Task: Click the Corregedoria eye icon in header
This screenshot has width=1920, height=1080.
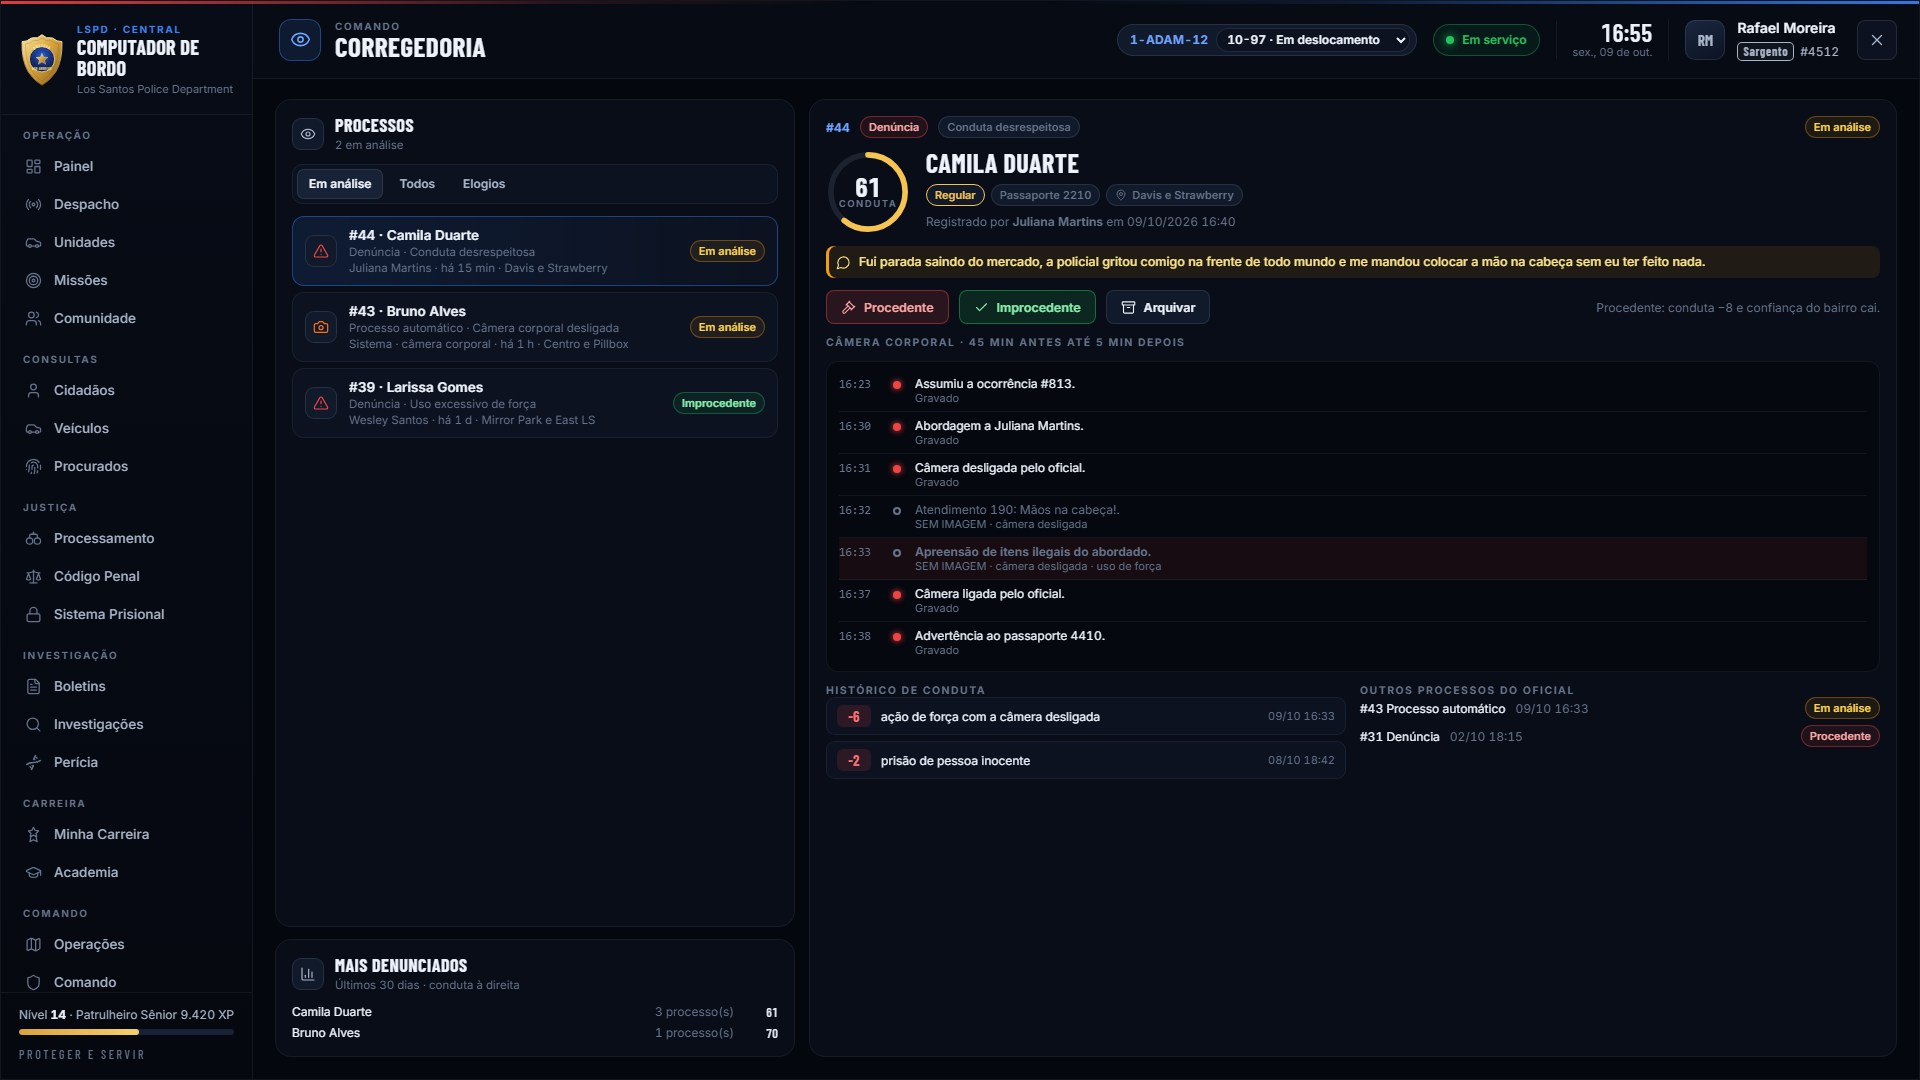Action: [x=300, y=40]
